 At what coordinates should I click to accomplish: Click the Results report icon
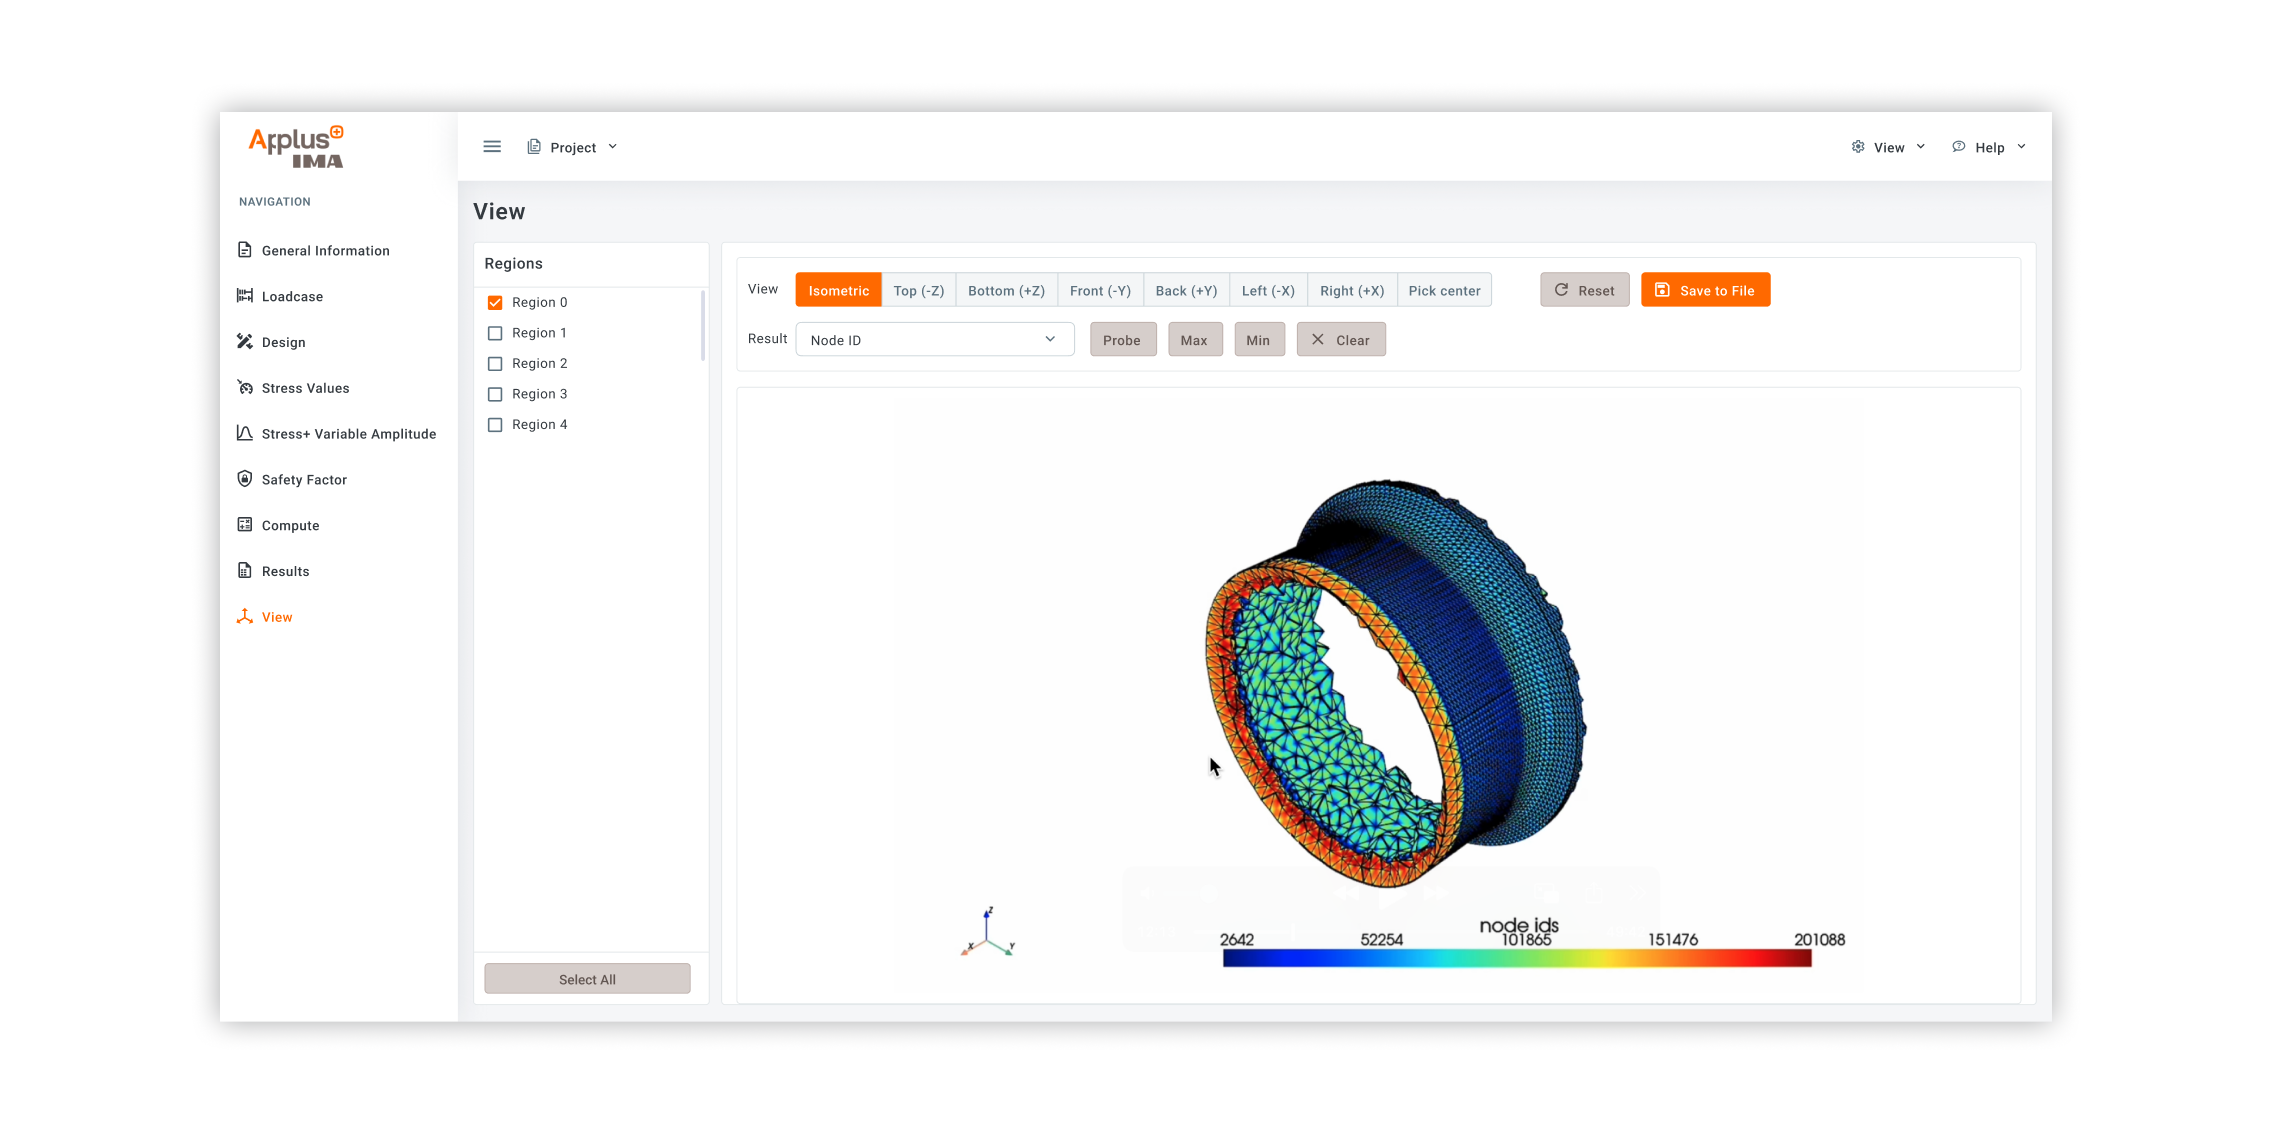[x=245, y=571]
